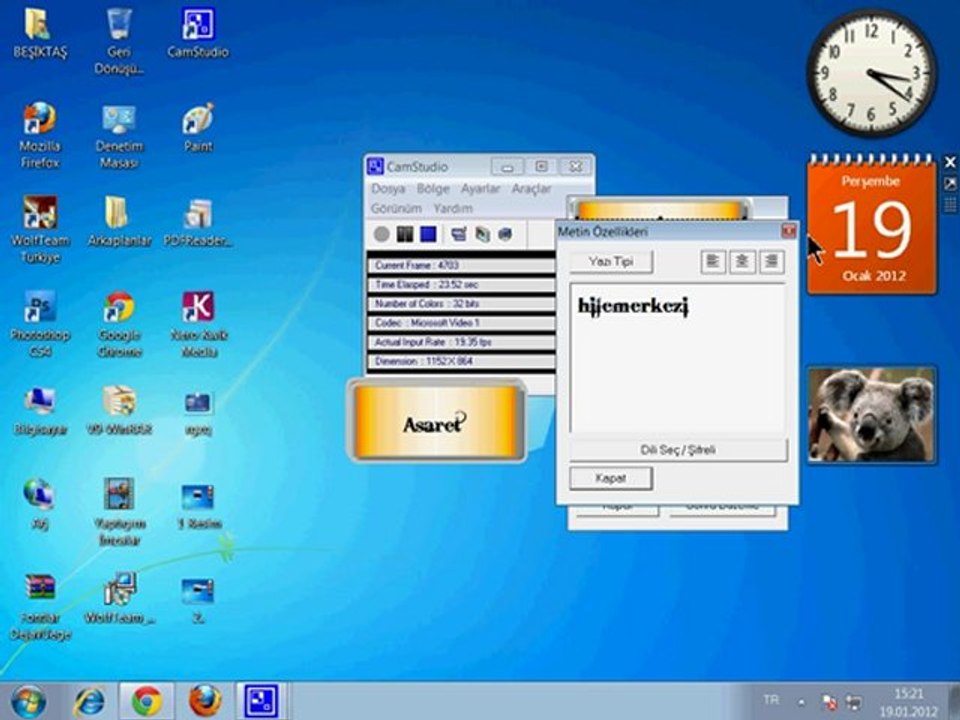Click the blue Stop button in CamStudio
This screenshot has height=720, width=960.
[x=428, y=234]
